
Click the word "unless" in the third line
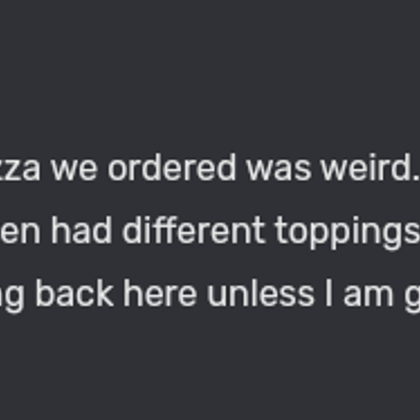pyautogui.click(x=261, y=293)
